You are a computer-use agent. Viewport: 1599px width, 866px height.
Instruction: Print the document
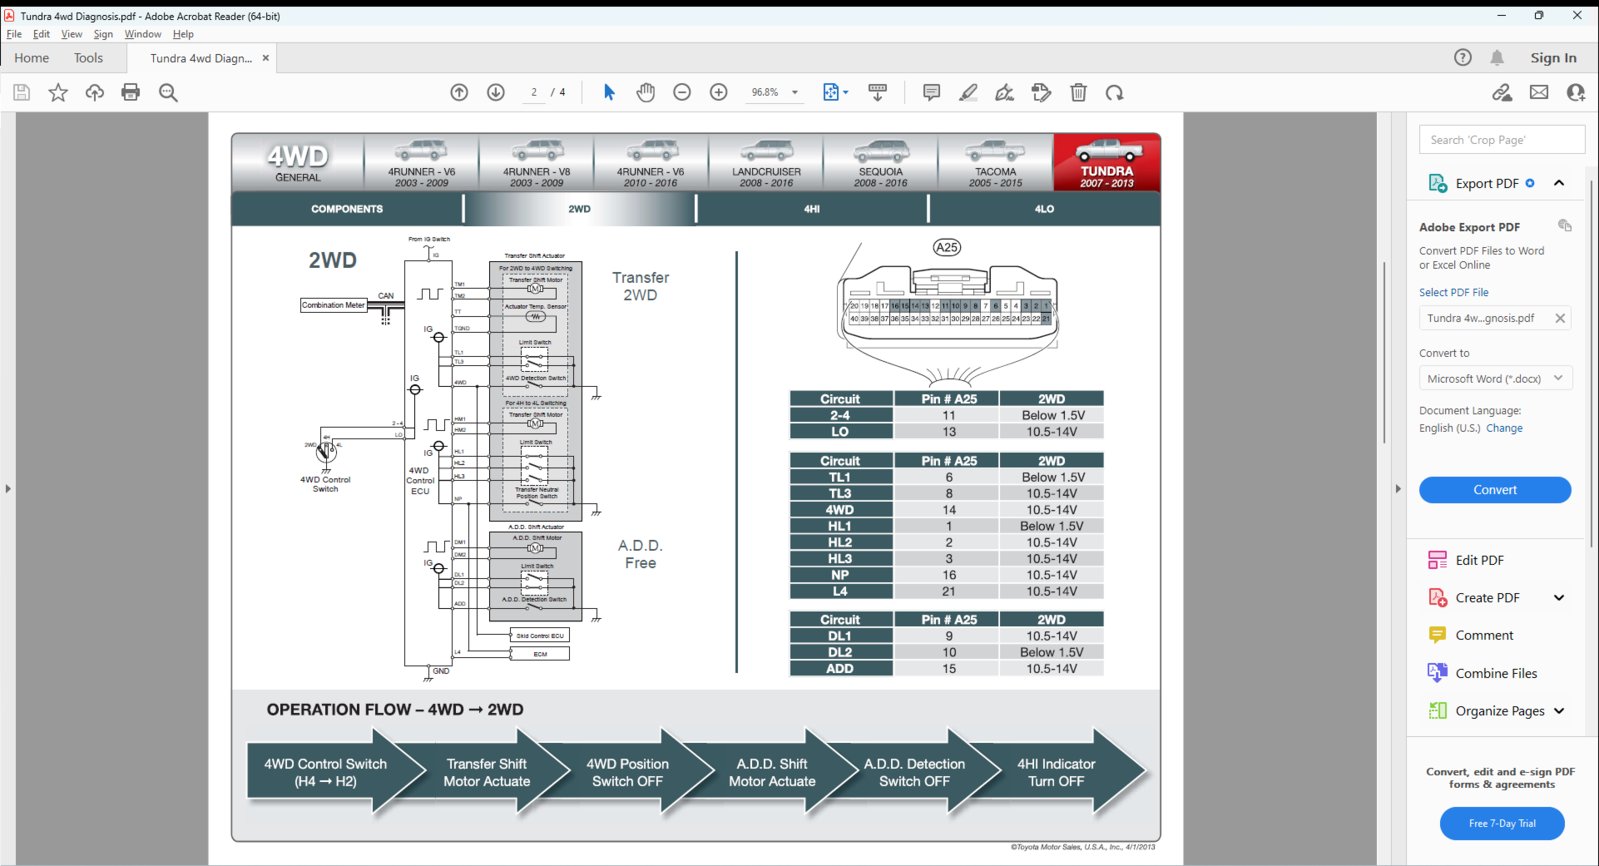point(131,93)
